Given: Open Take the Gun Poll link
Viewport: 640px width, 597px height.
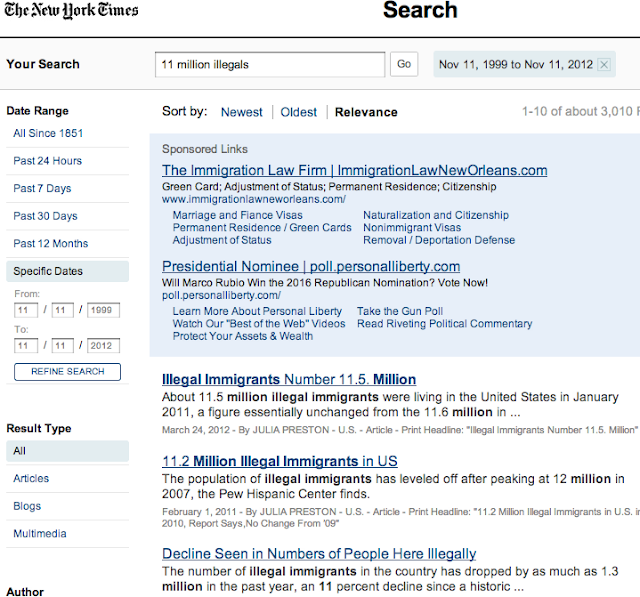Looking at the screenshot, I should tap(400, 311).
